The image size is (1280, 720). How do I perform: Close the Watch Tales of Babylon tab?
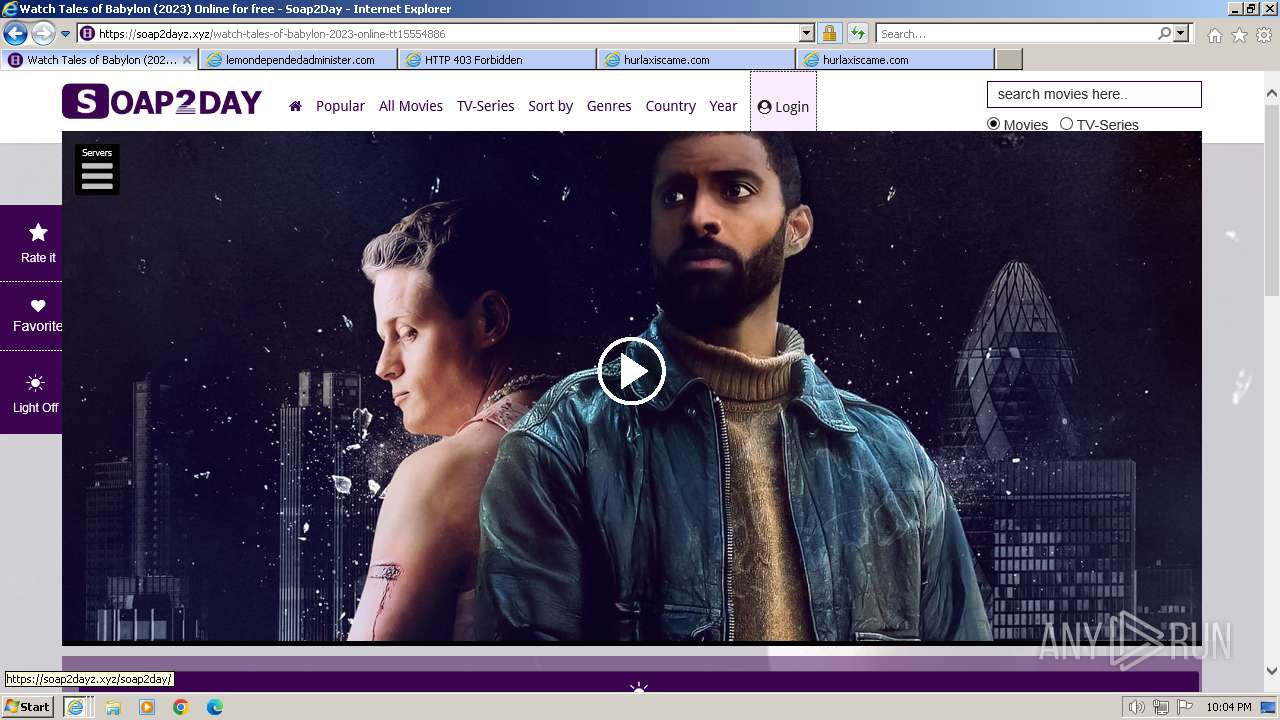pyautogui.click(x=186, y=60)
